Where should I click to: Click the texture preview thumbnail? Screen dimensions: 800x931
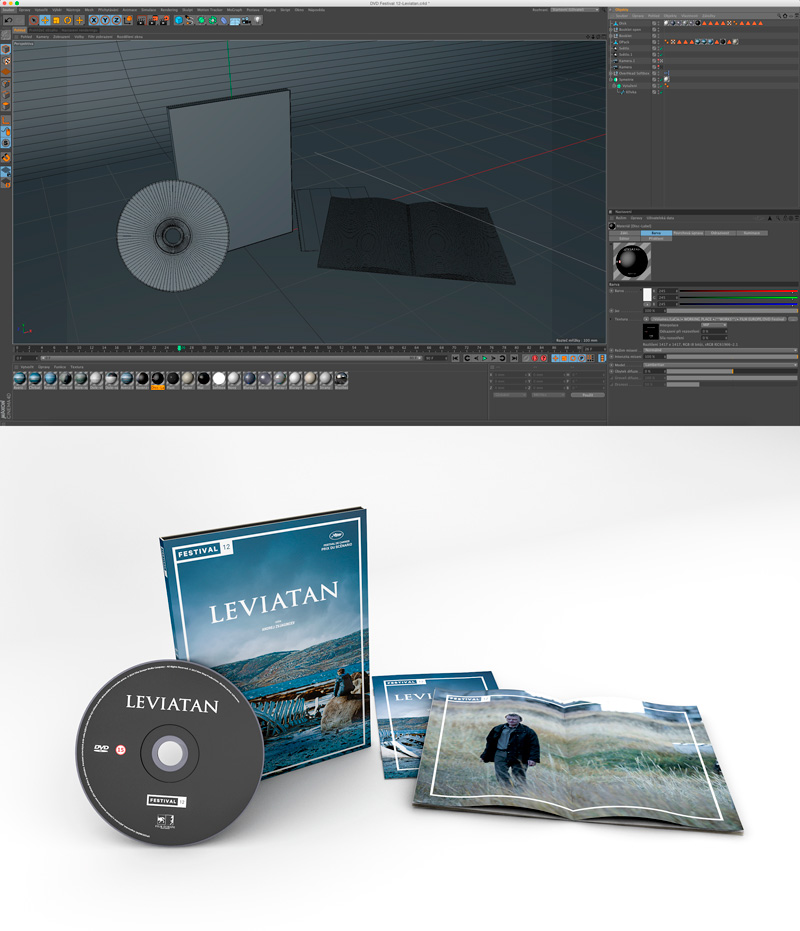click(x=651, y=332)
